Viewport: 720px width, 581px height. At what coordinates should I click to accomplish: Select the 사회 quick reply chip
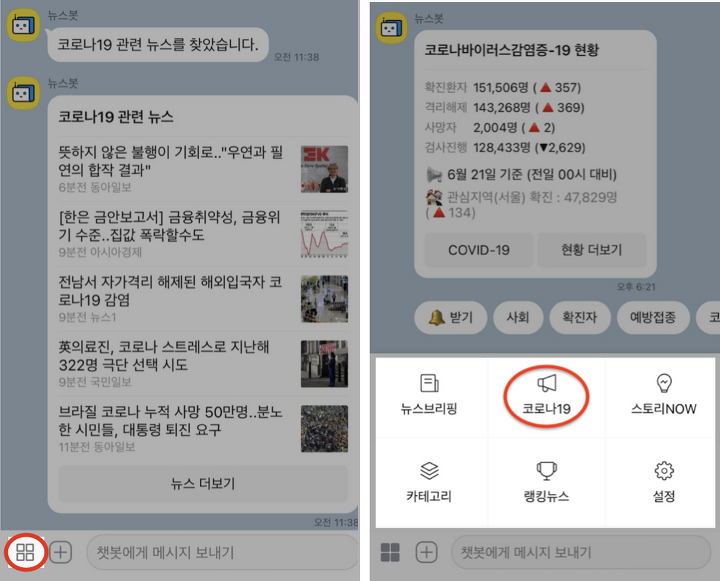[518, 317]
